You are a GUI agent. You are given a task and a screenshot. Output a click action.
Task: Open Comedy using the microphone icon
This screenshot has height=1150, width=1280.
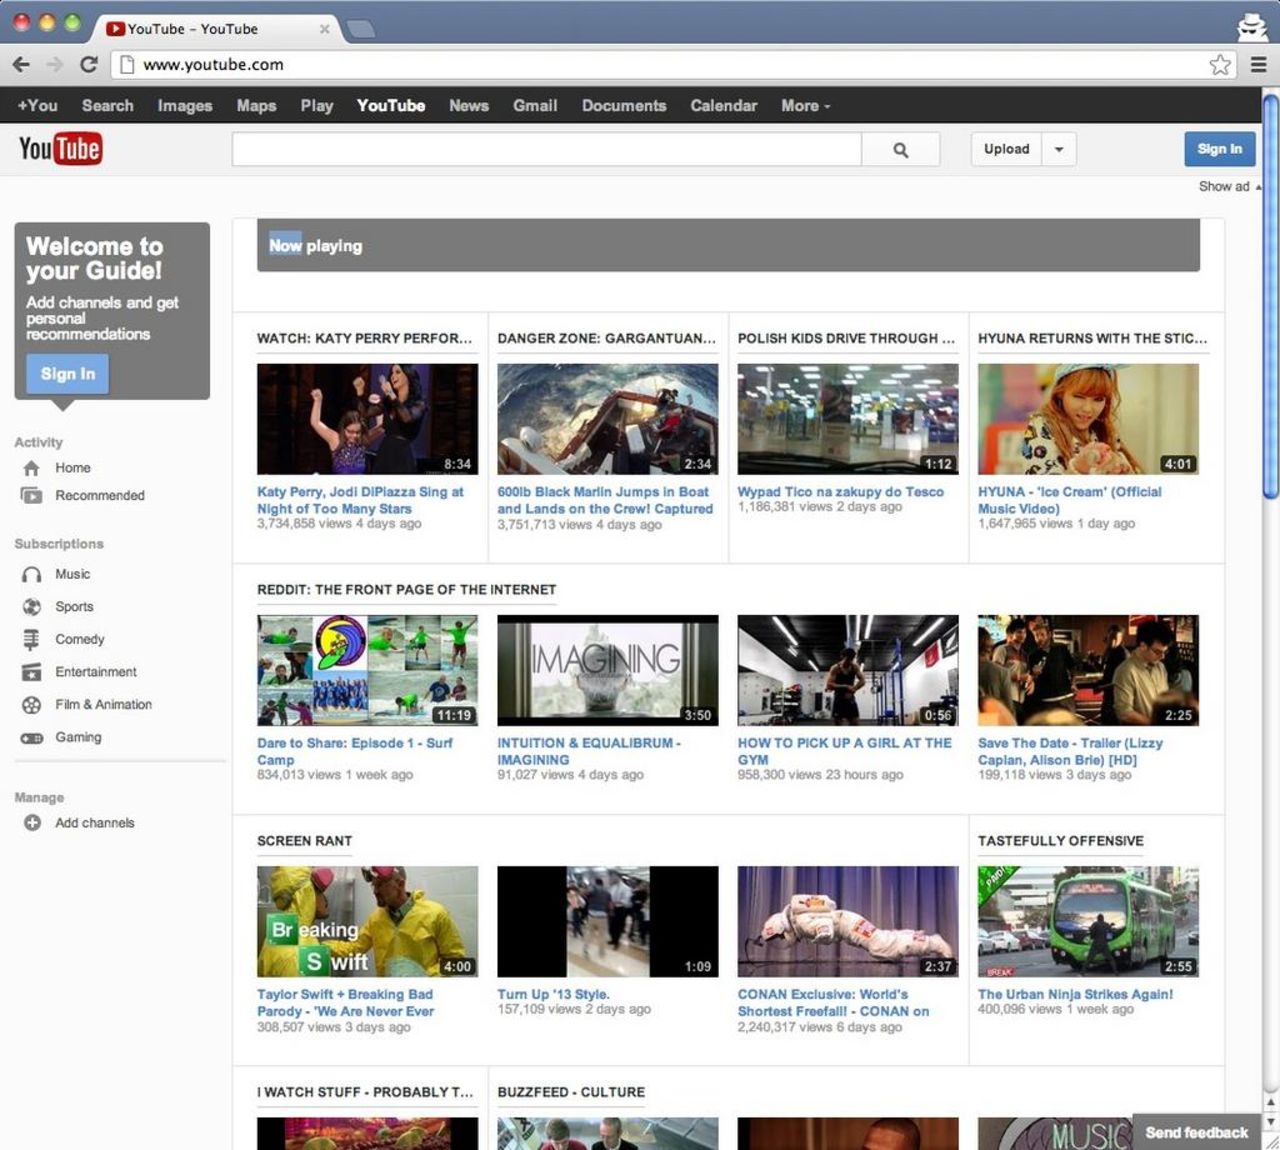pos(31,639)
